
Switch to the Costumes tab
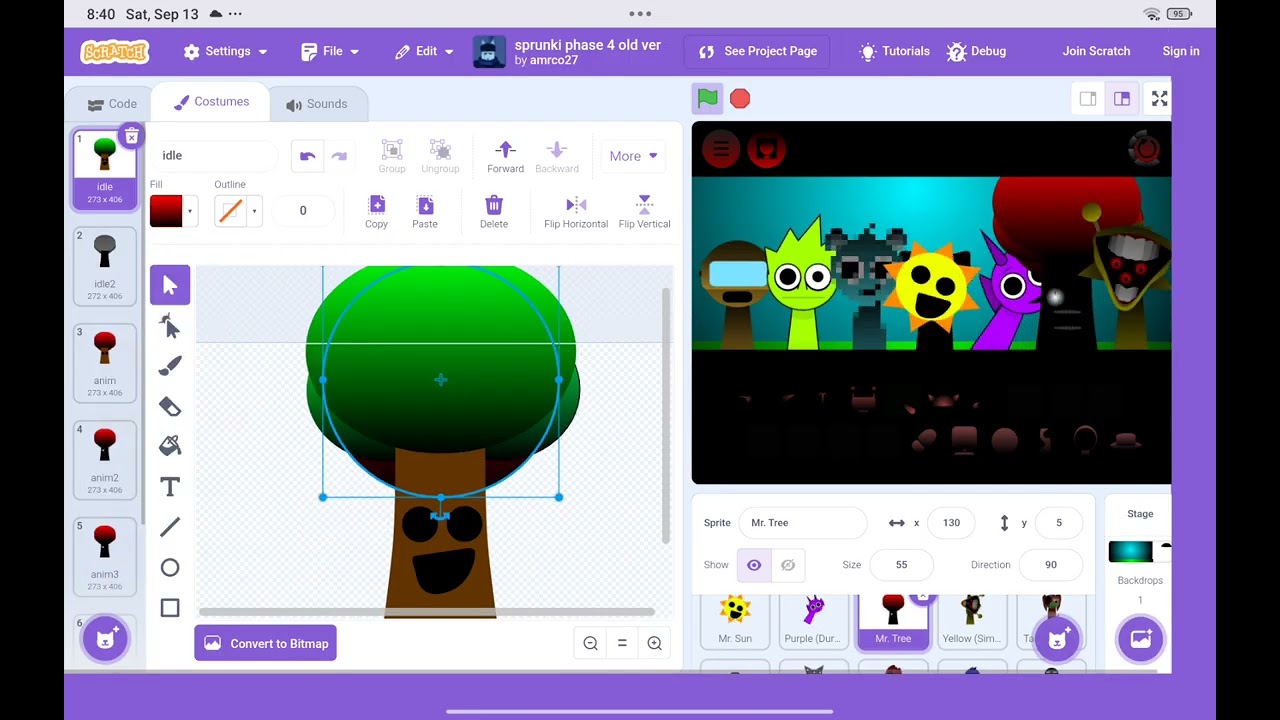point(211,102)
